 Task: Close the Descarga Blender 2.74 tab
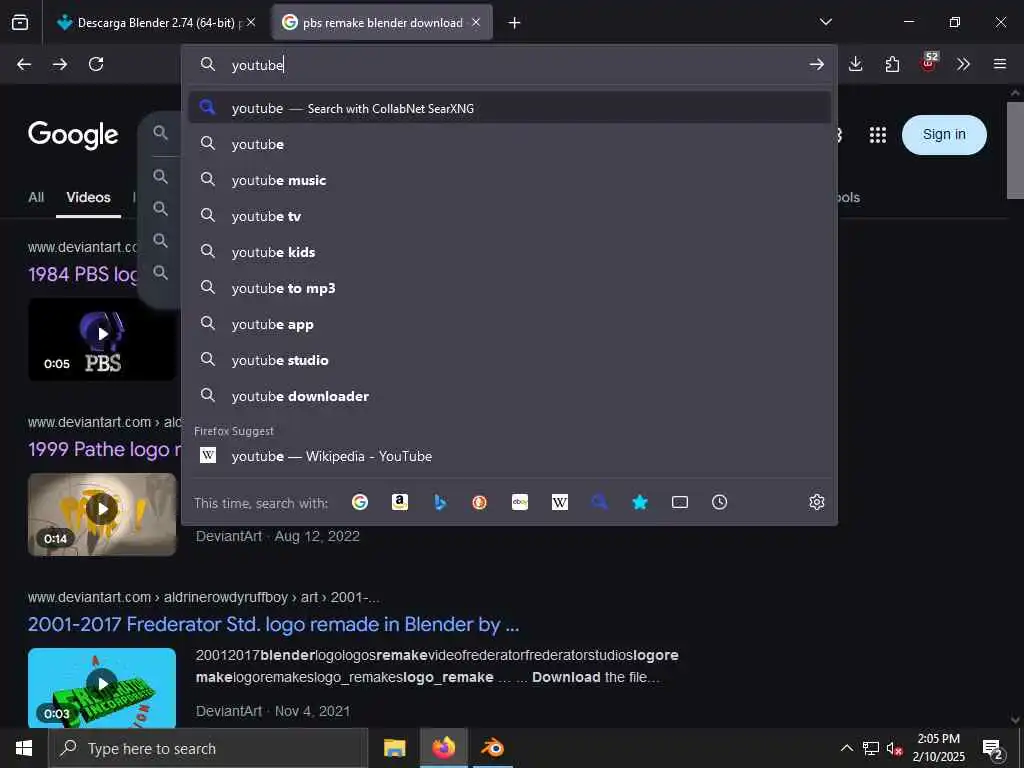click(251, 23)
